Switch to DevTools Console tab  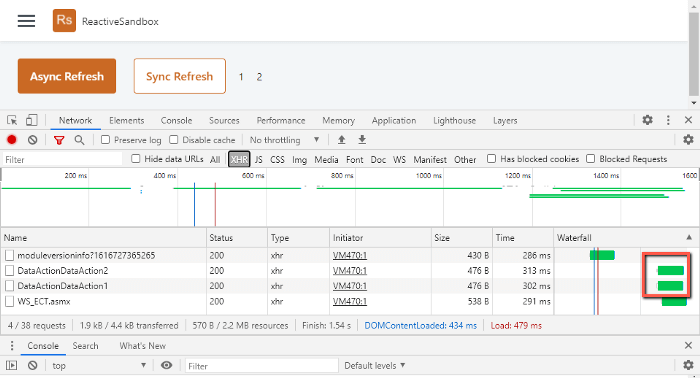coord(176,120)
